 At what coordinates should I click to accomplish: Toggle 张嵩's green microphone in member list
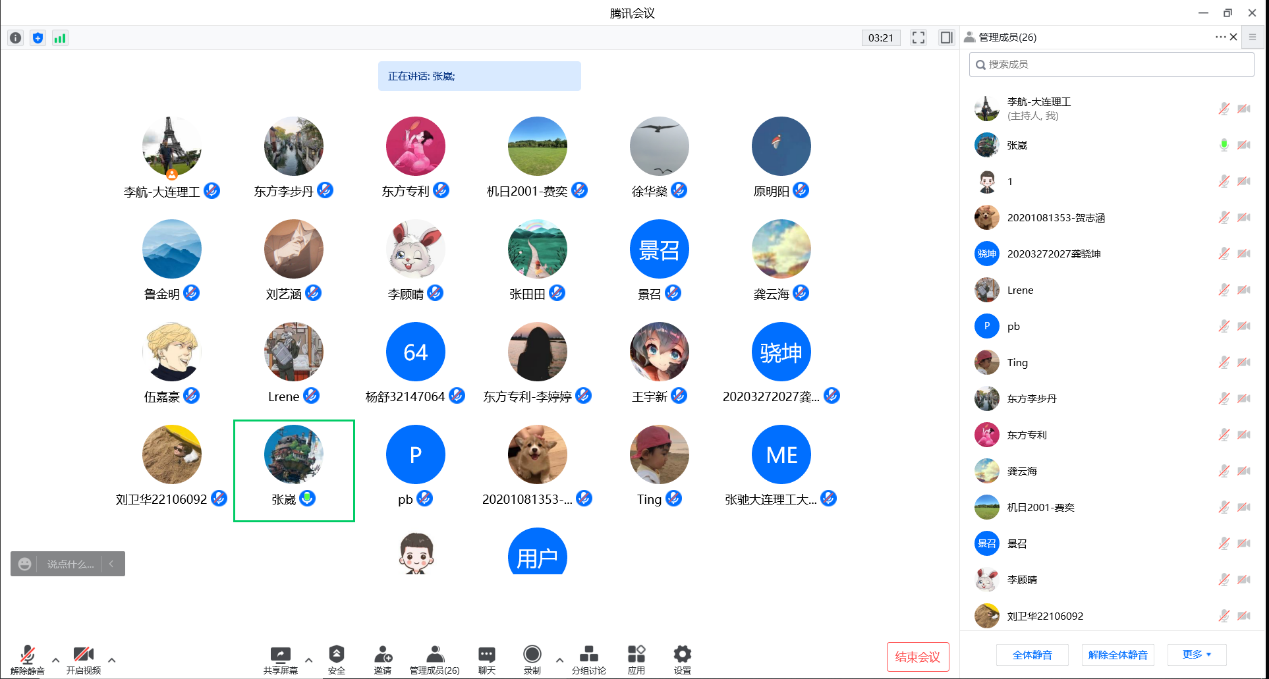pos(1223,145)
